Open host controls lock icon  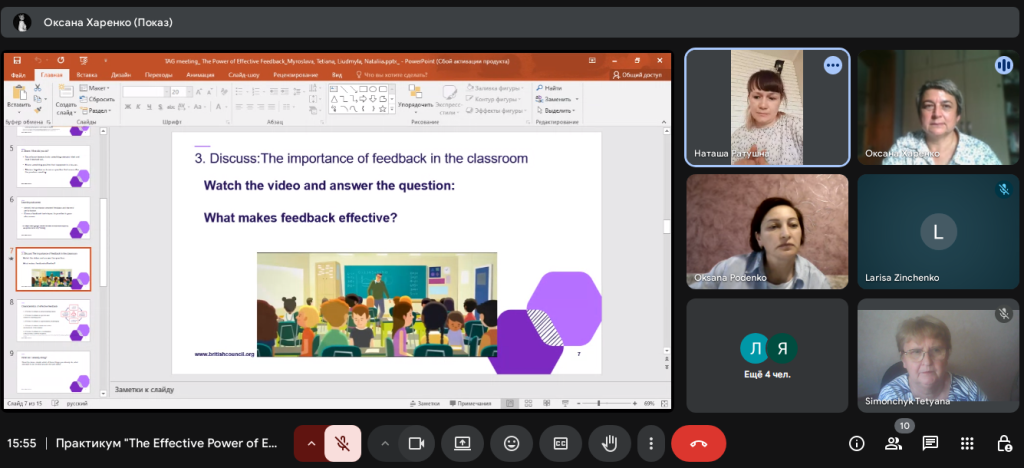point(1003,443)
